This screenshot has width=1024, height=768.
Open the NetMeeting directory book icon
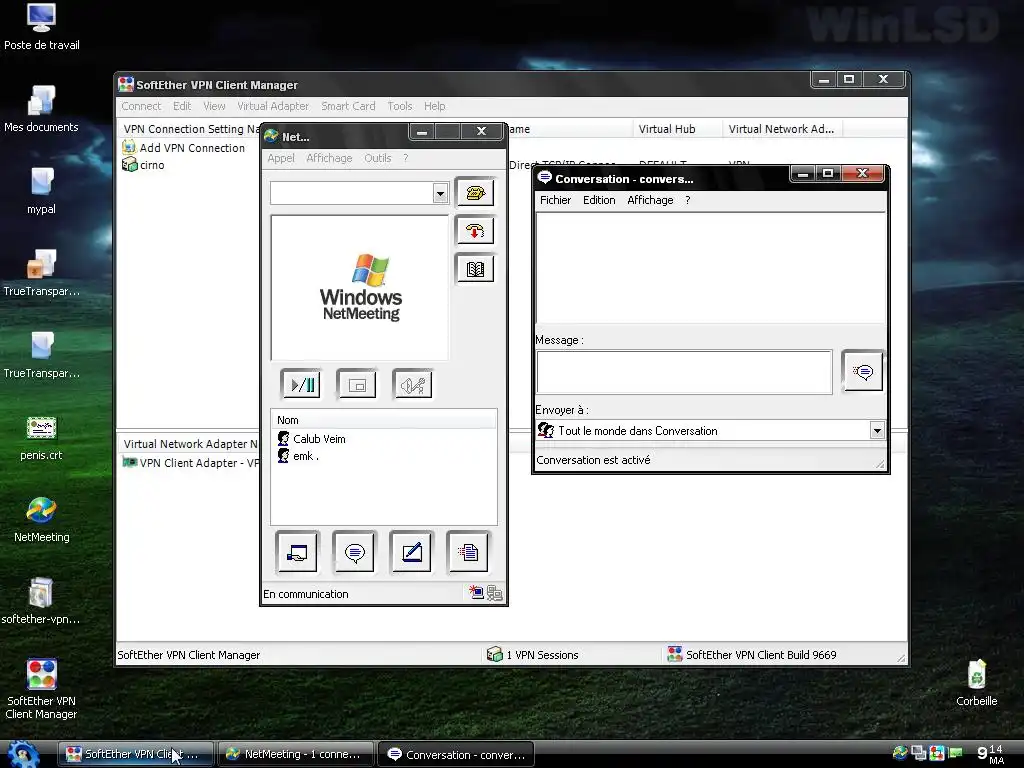pos(475,268)
